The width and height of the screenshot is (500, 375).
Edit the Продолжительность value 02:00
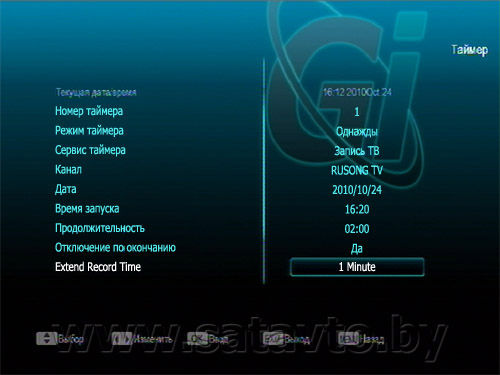pos(357,229)
